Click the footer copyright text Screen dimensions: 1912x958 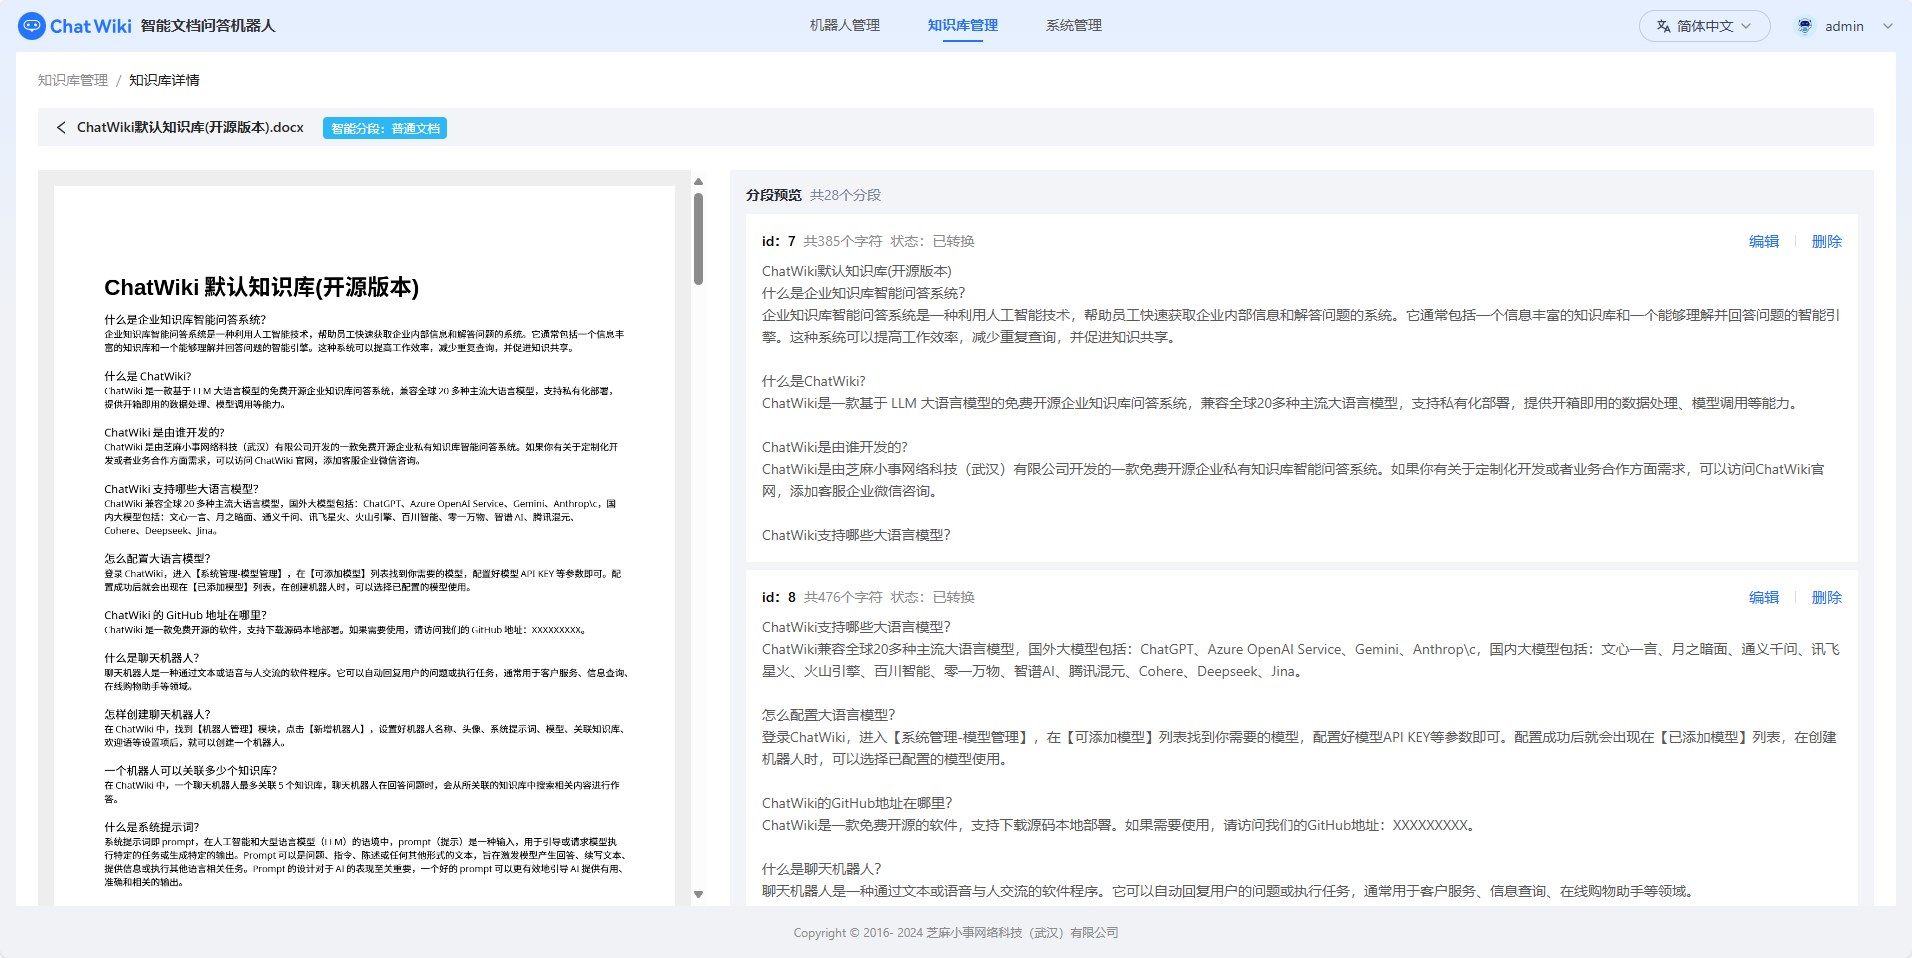coord(956,933)
